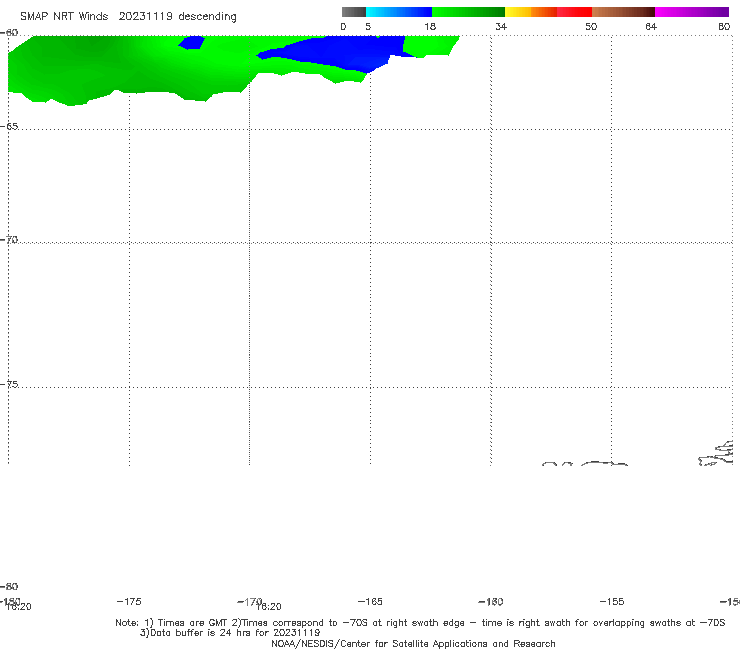Click the 16:20 swath time beside -170
The image size is (740, 650).
[x=269, y=607]
